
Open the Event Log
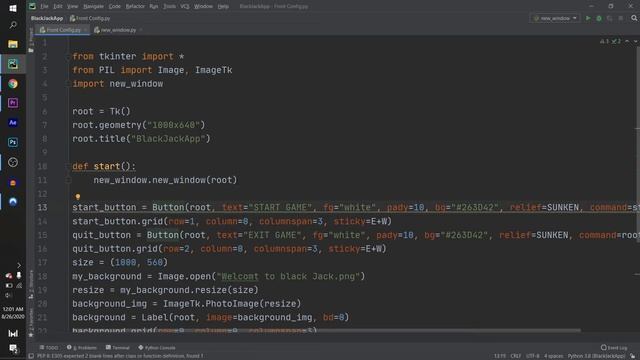tap(614, 348)
